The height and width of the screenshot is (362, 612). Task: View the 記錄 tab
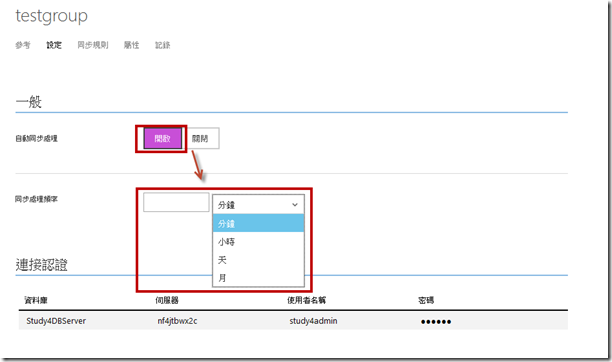[162, 45]
